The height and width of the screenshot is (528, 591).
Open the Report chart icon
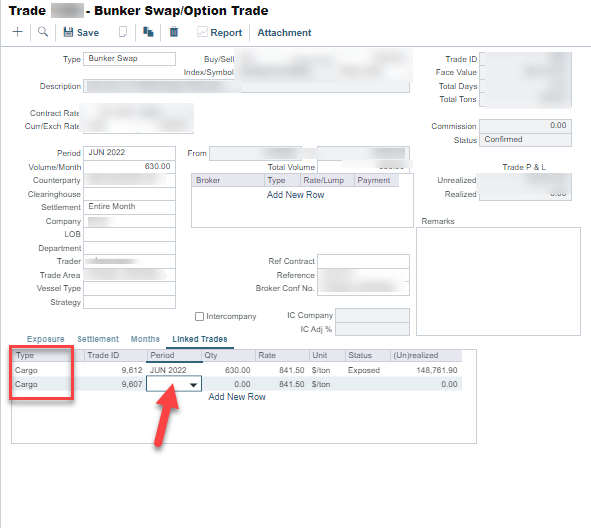(202, 32)
